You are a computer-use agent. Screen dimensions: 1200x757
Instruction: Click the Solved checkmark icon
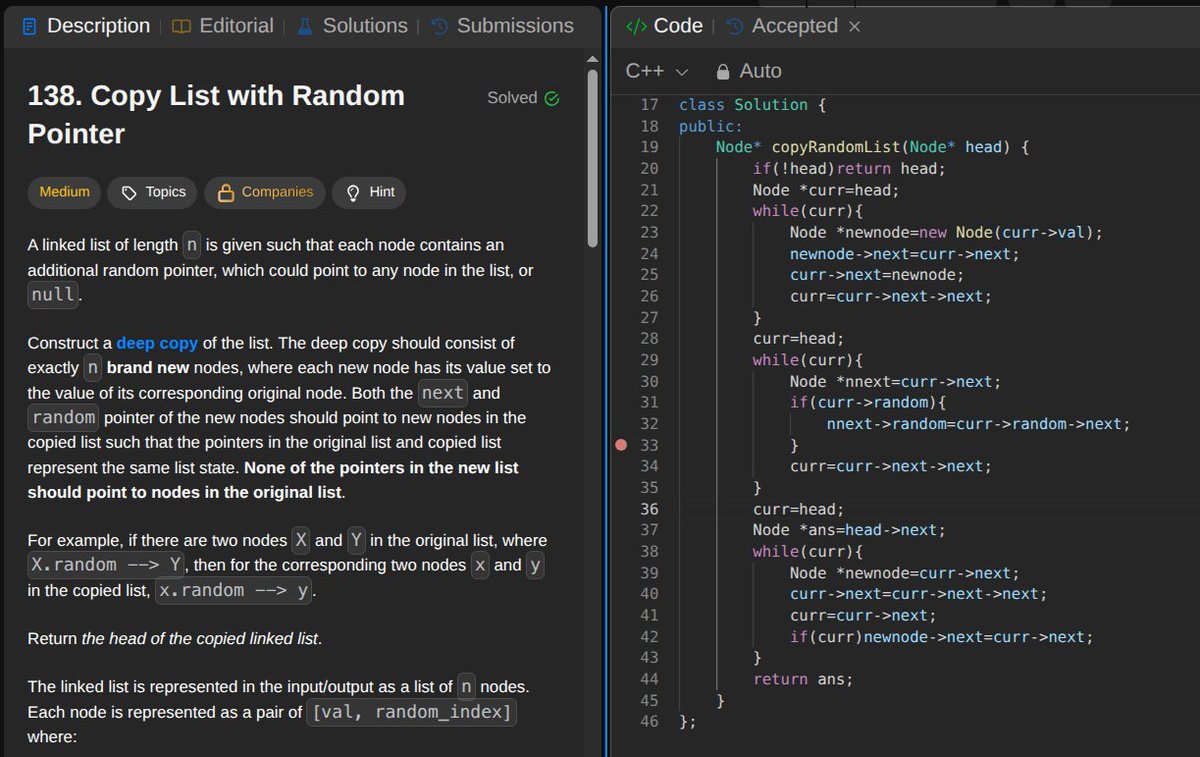[552, 98]
